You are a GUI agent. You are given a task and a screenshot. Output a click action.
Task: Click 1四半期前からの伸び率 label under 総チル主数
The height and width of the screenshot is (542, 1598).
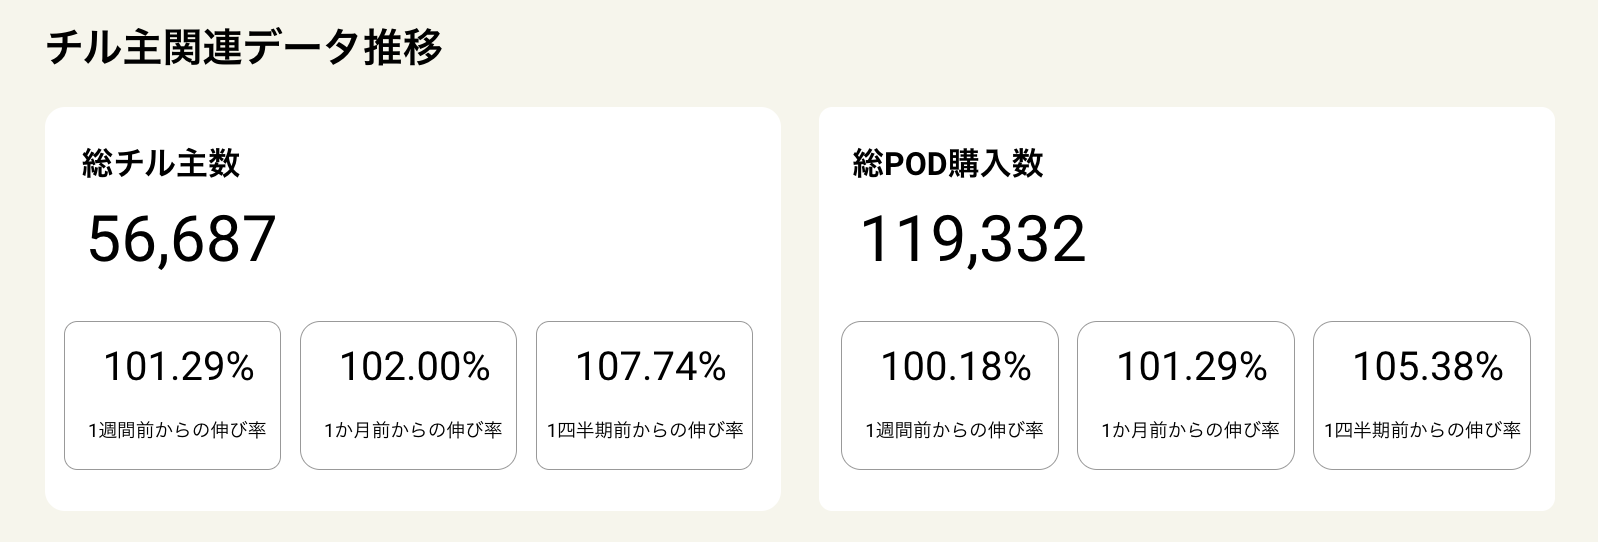645,430
